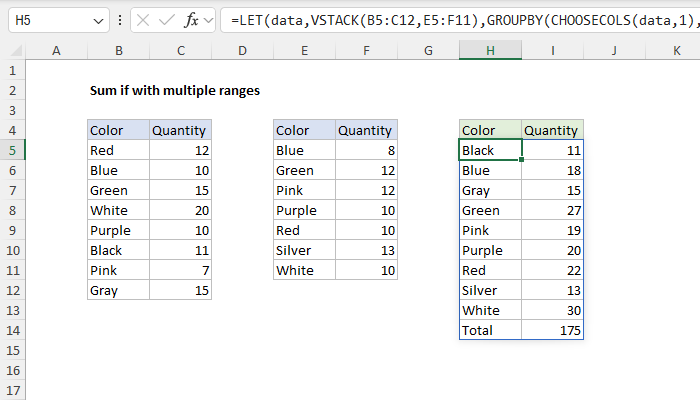Viewport: 700px width, 400px height.
Task: Select cell E11 containing White
Action: coord(304,271)
